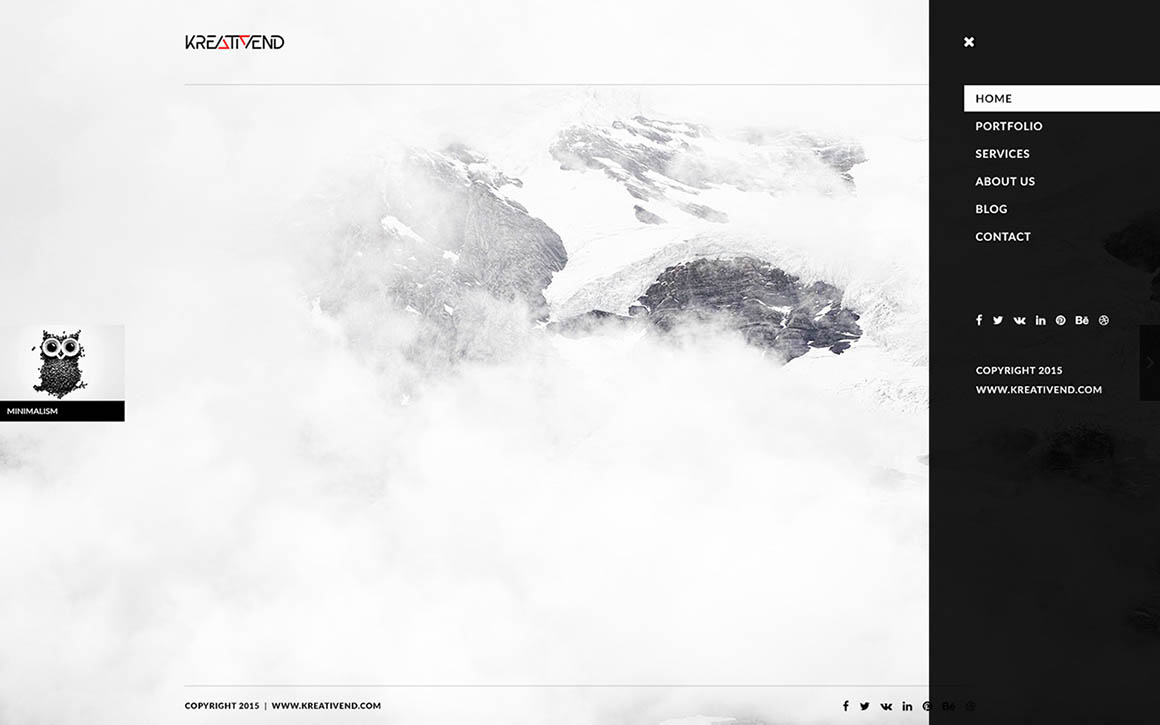
Task: Click the footer Facebook icon
Action: click(845, 706)
